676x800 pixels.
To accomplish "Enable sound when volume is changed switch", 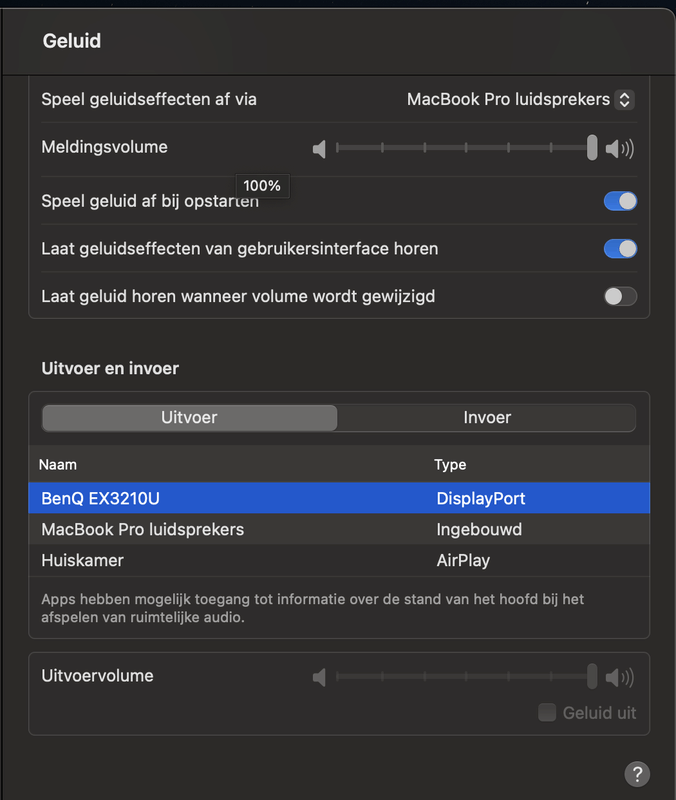I will tap(620, 297).
